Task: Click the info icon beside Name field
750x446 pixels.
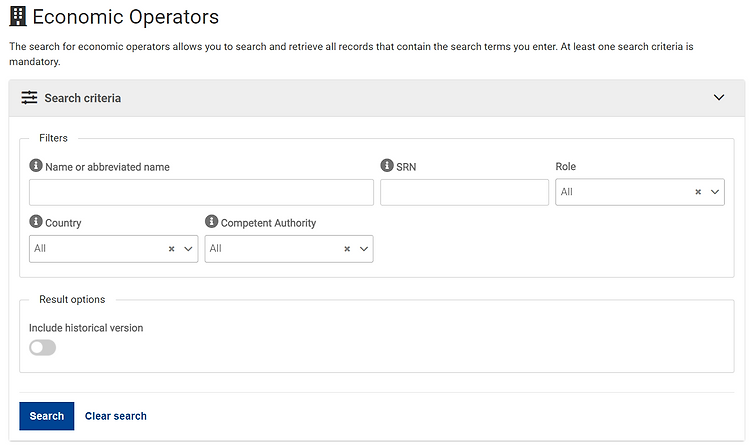Action: tap(36, 166)
